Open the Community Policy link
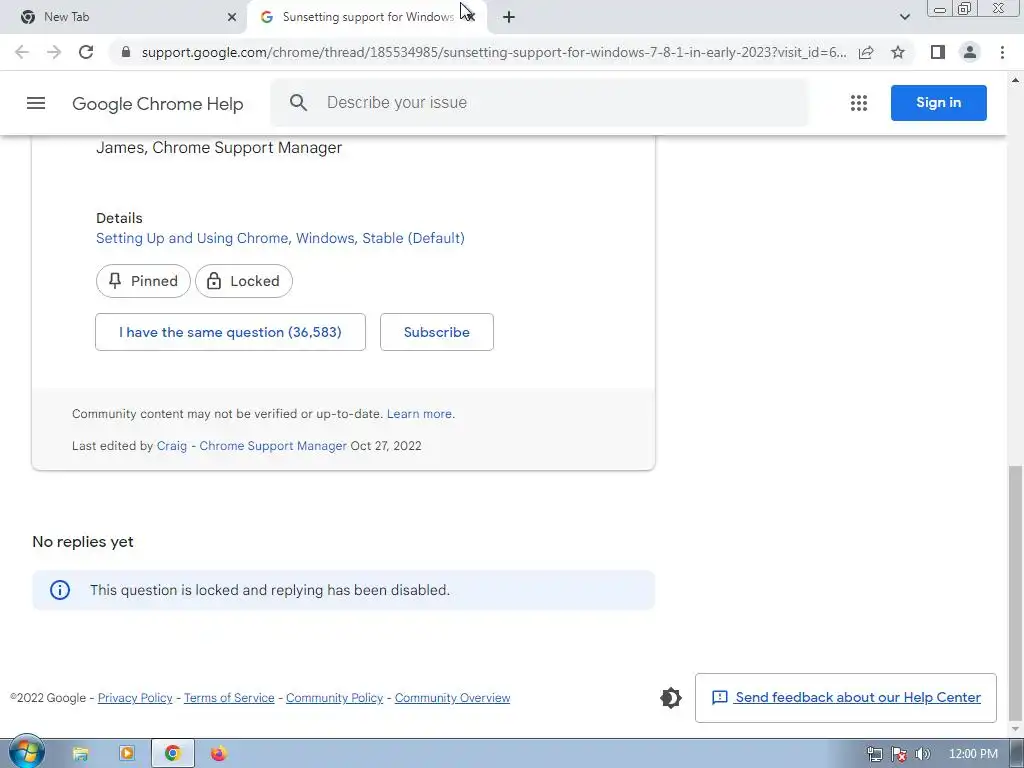Screen dimensions: 1024x768 coord(334,698)
